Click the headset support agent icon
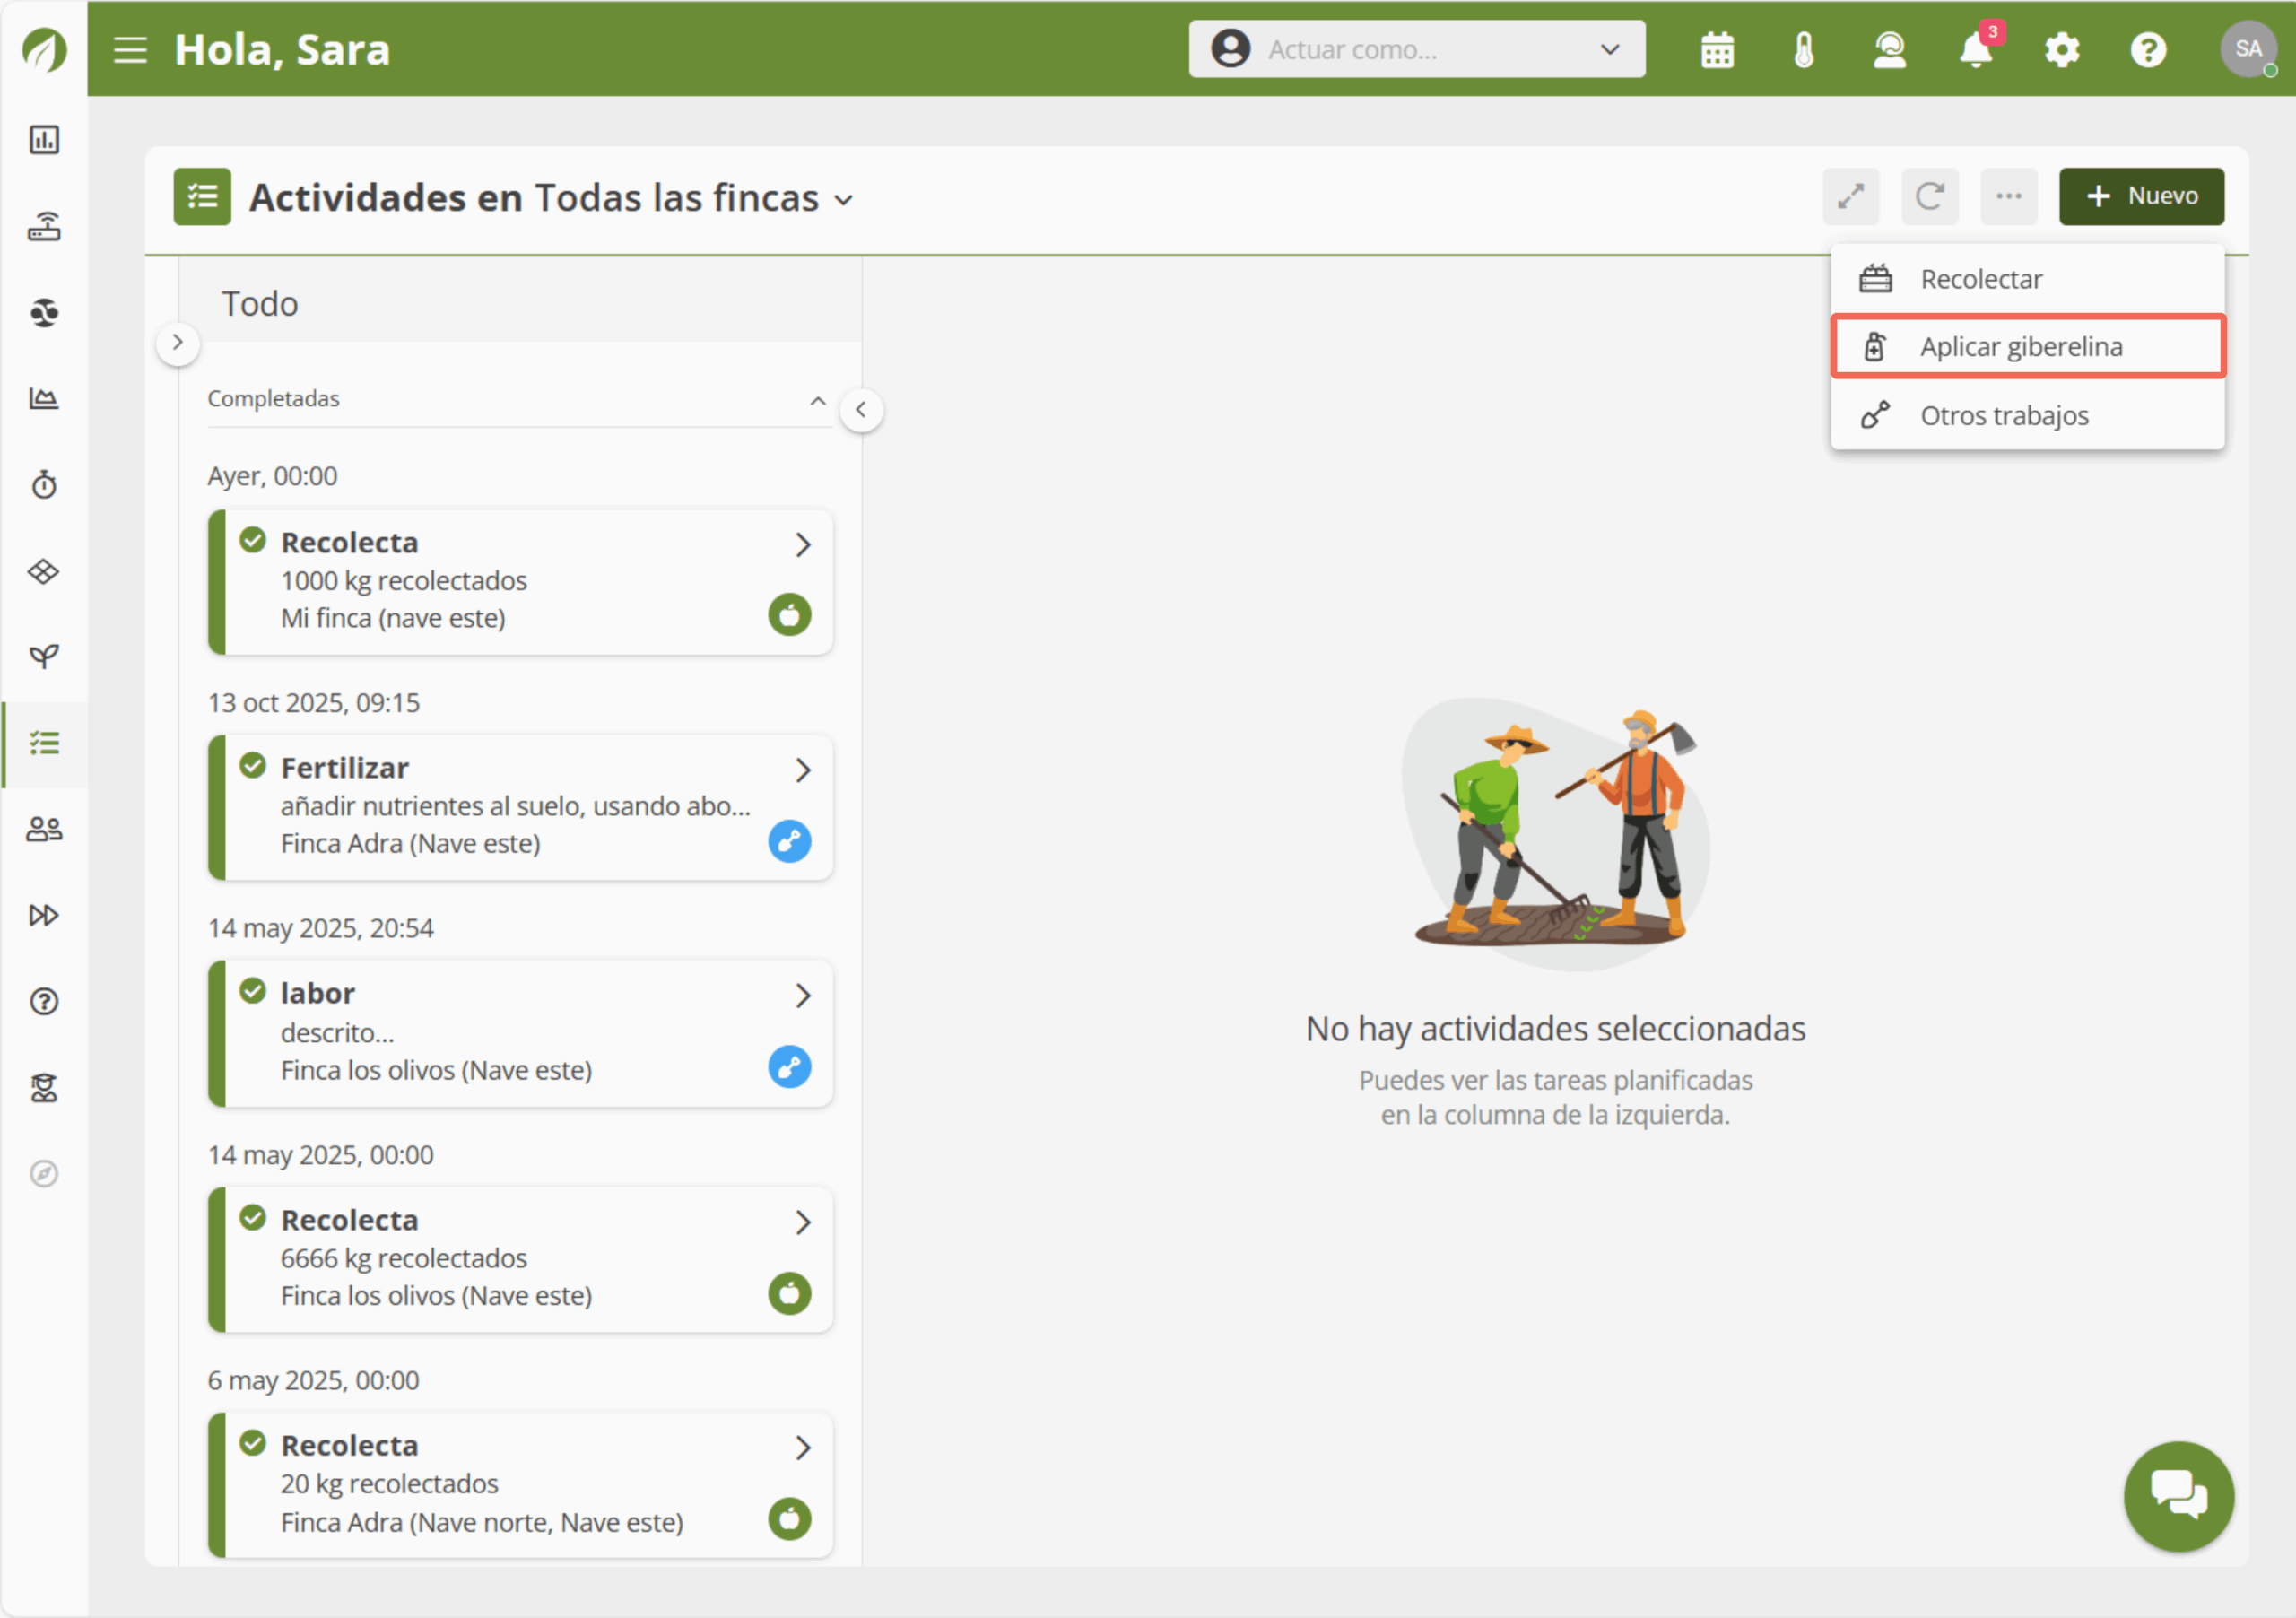The width and height of the screenshot is (2296, 1618). tap(1889, 50)
